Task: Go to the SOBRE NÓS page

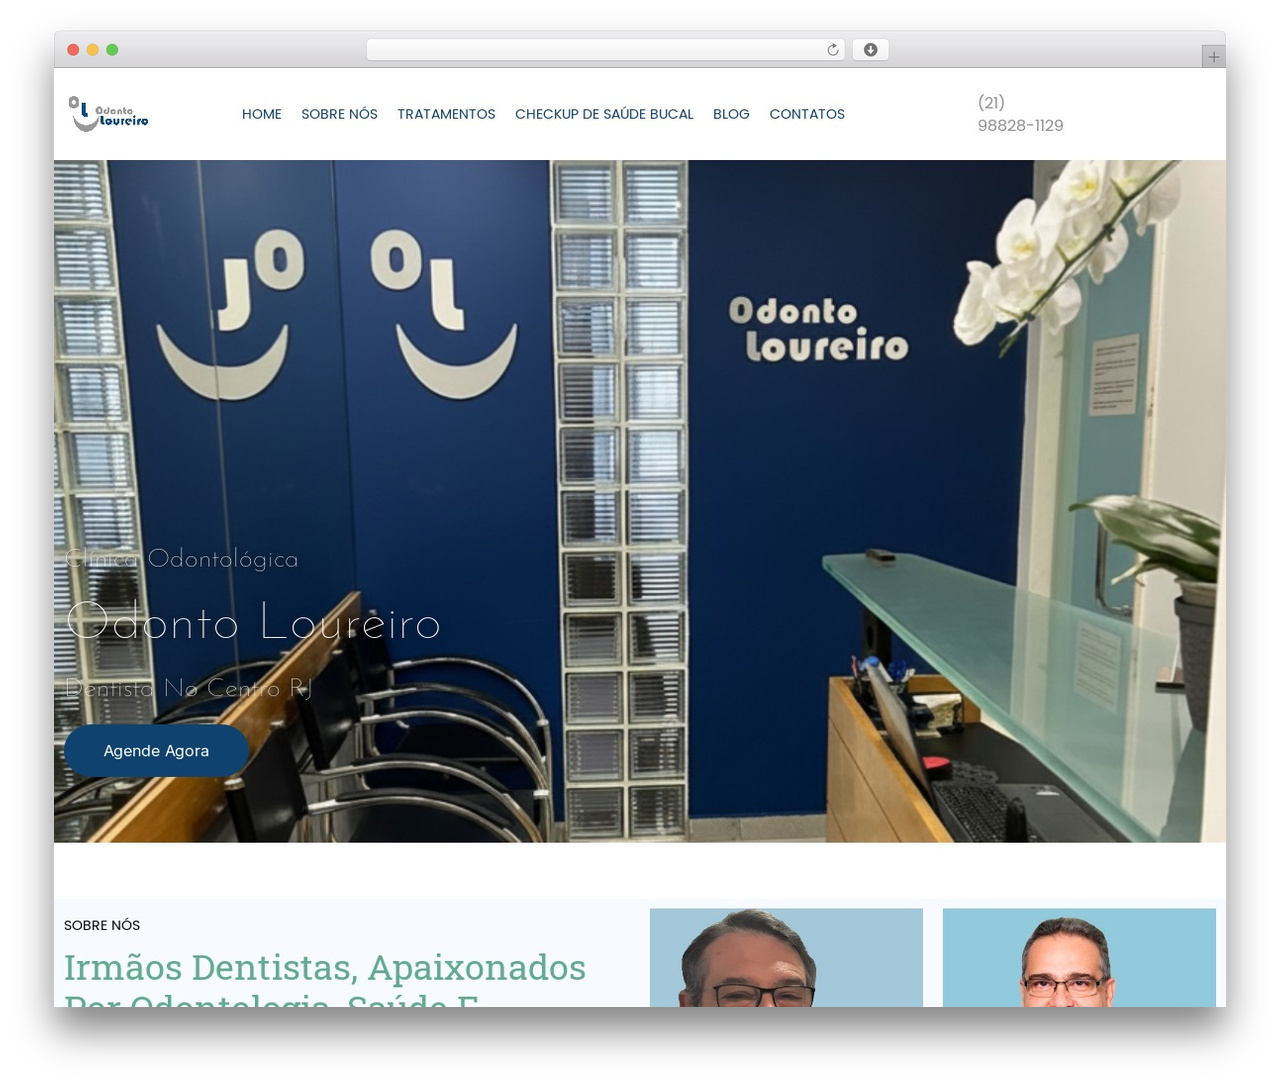Action: 339,114
